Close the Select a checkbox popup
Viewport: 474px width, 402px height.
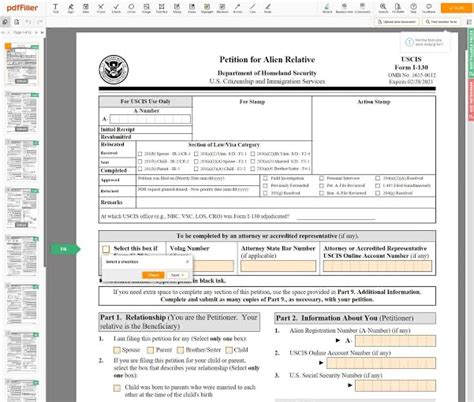(x=187, y=262)
